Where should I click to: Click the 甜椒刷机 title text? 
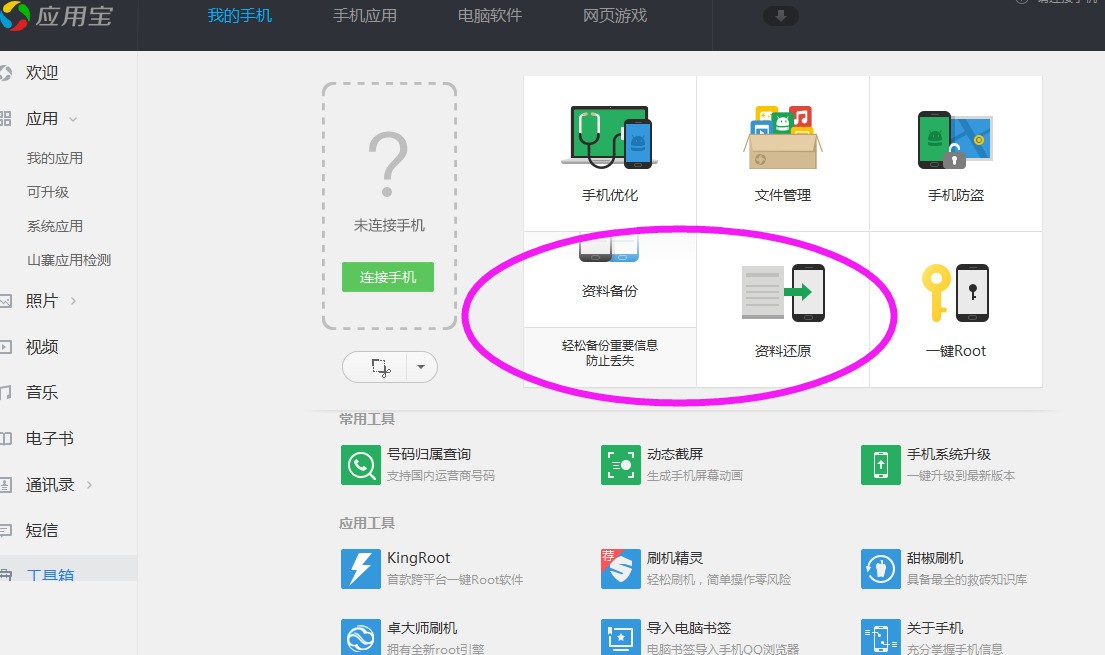[935, 558]
